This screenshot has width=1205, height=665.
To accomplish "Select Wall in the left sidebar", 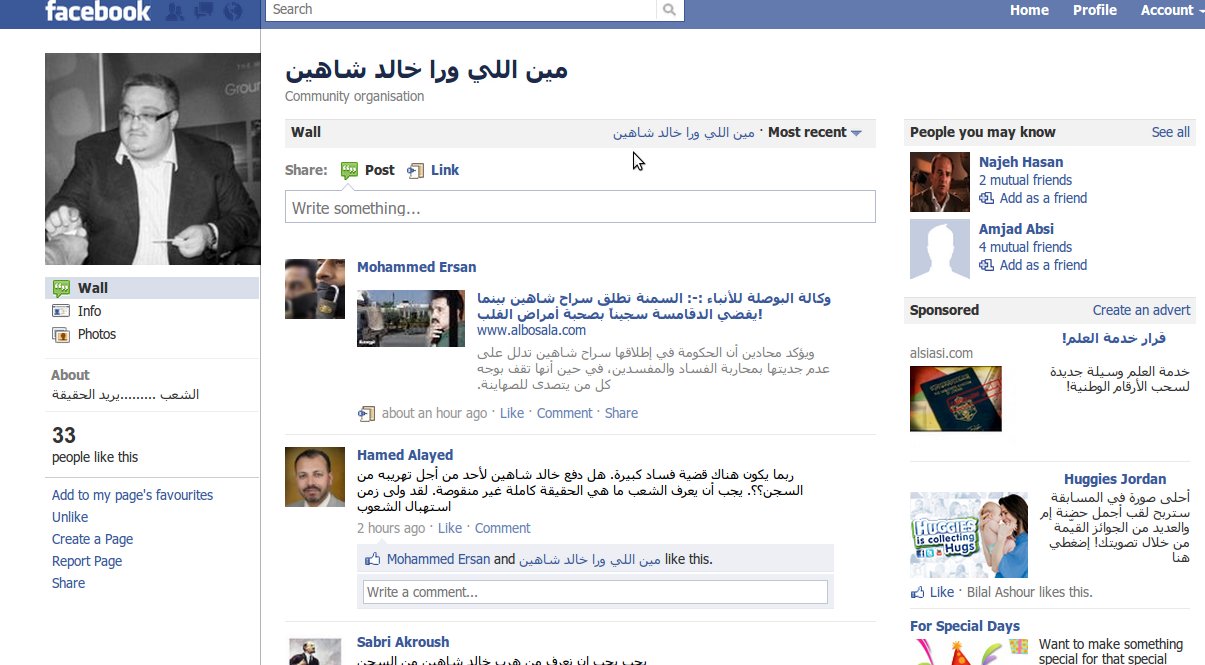I will pyautogui.click(x=152, y=288).
